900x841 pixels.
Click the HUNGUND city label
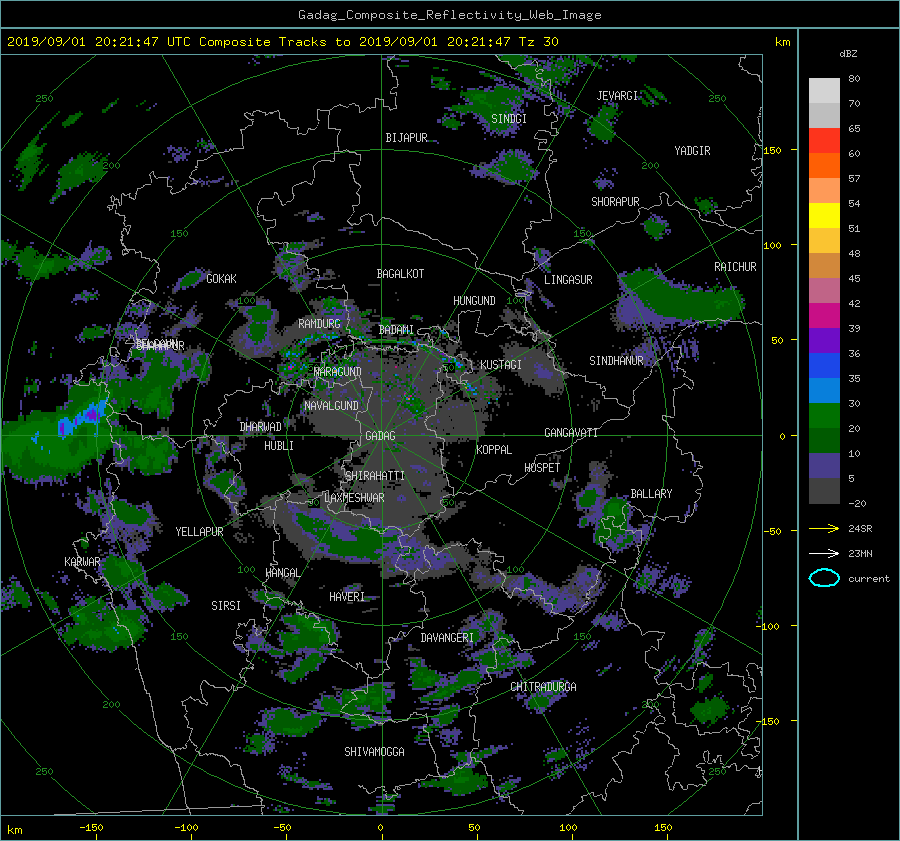[x=474, y=301]
